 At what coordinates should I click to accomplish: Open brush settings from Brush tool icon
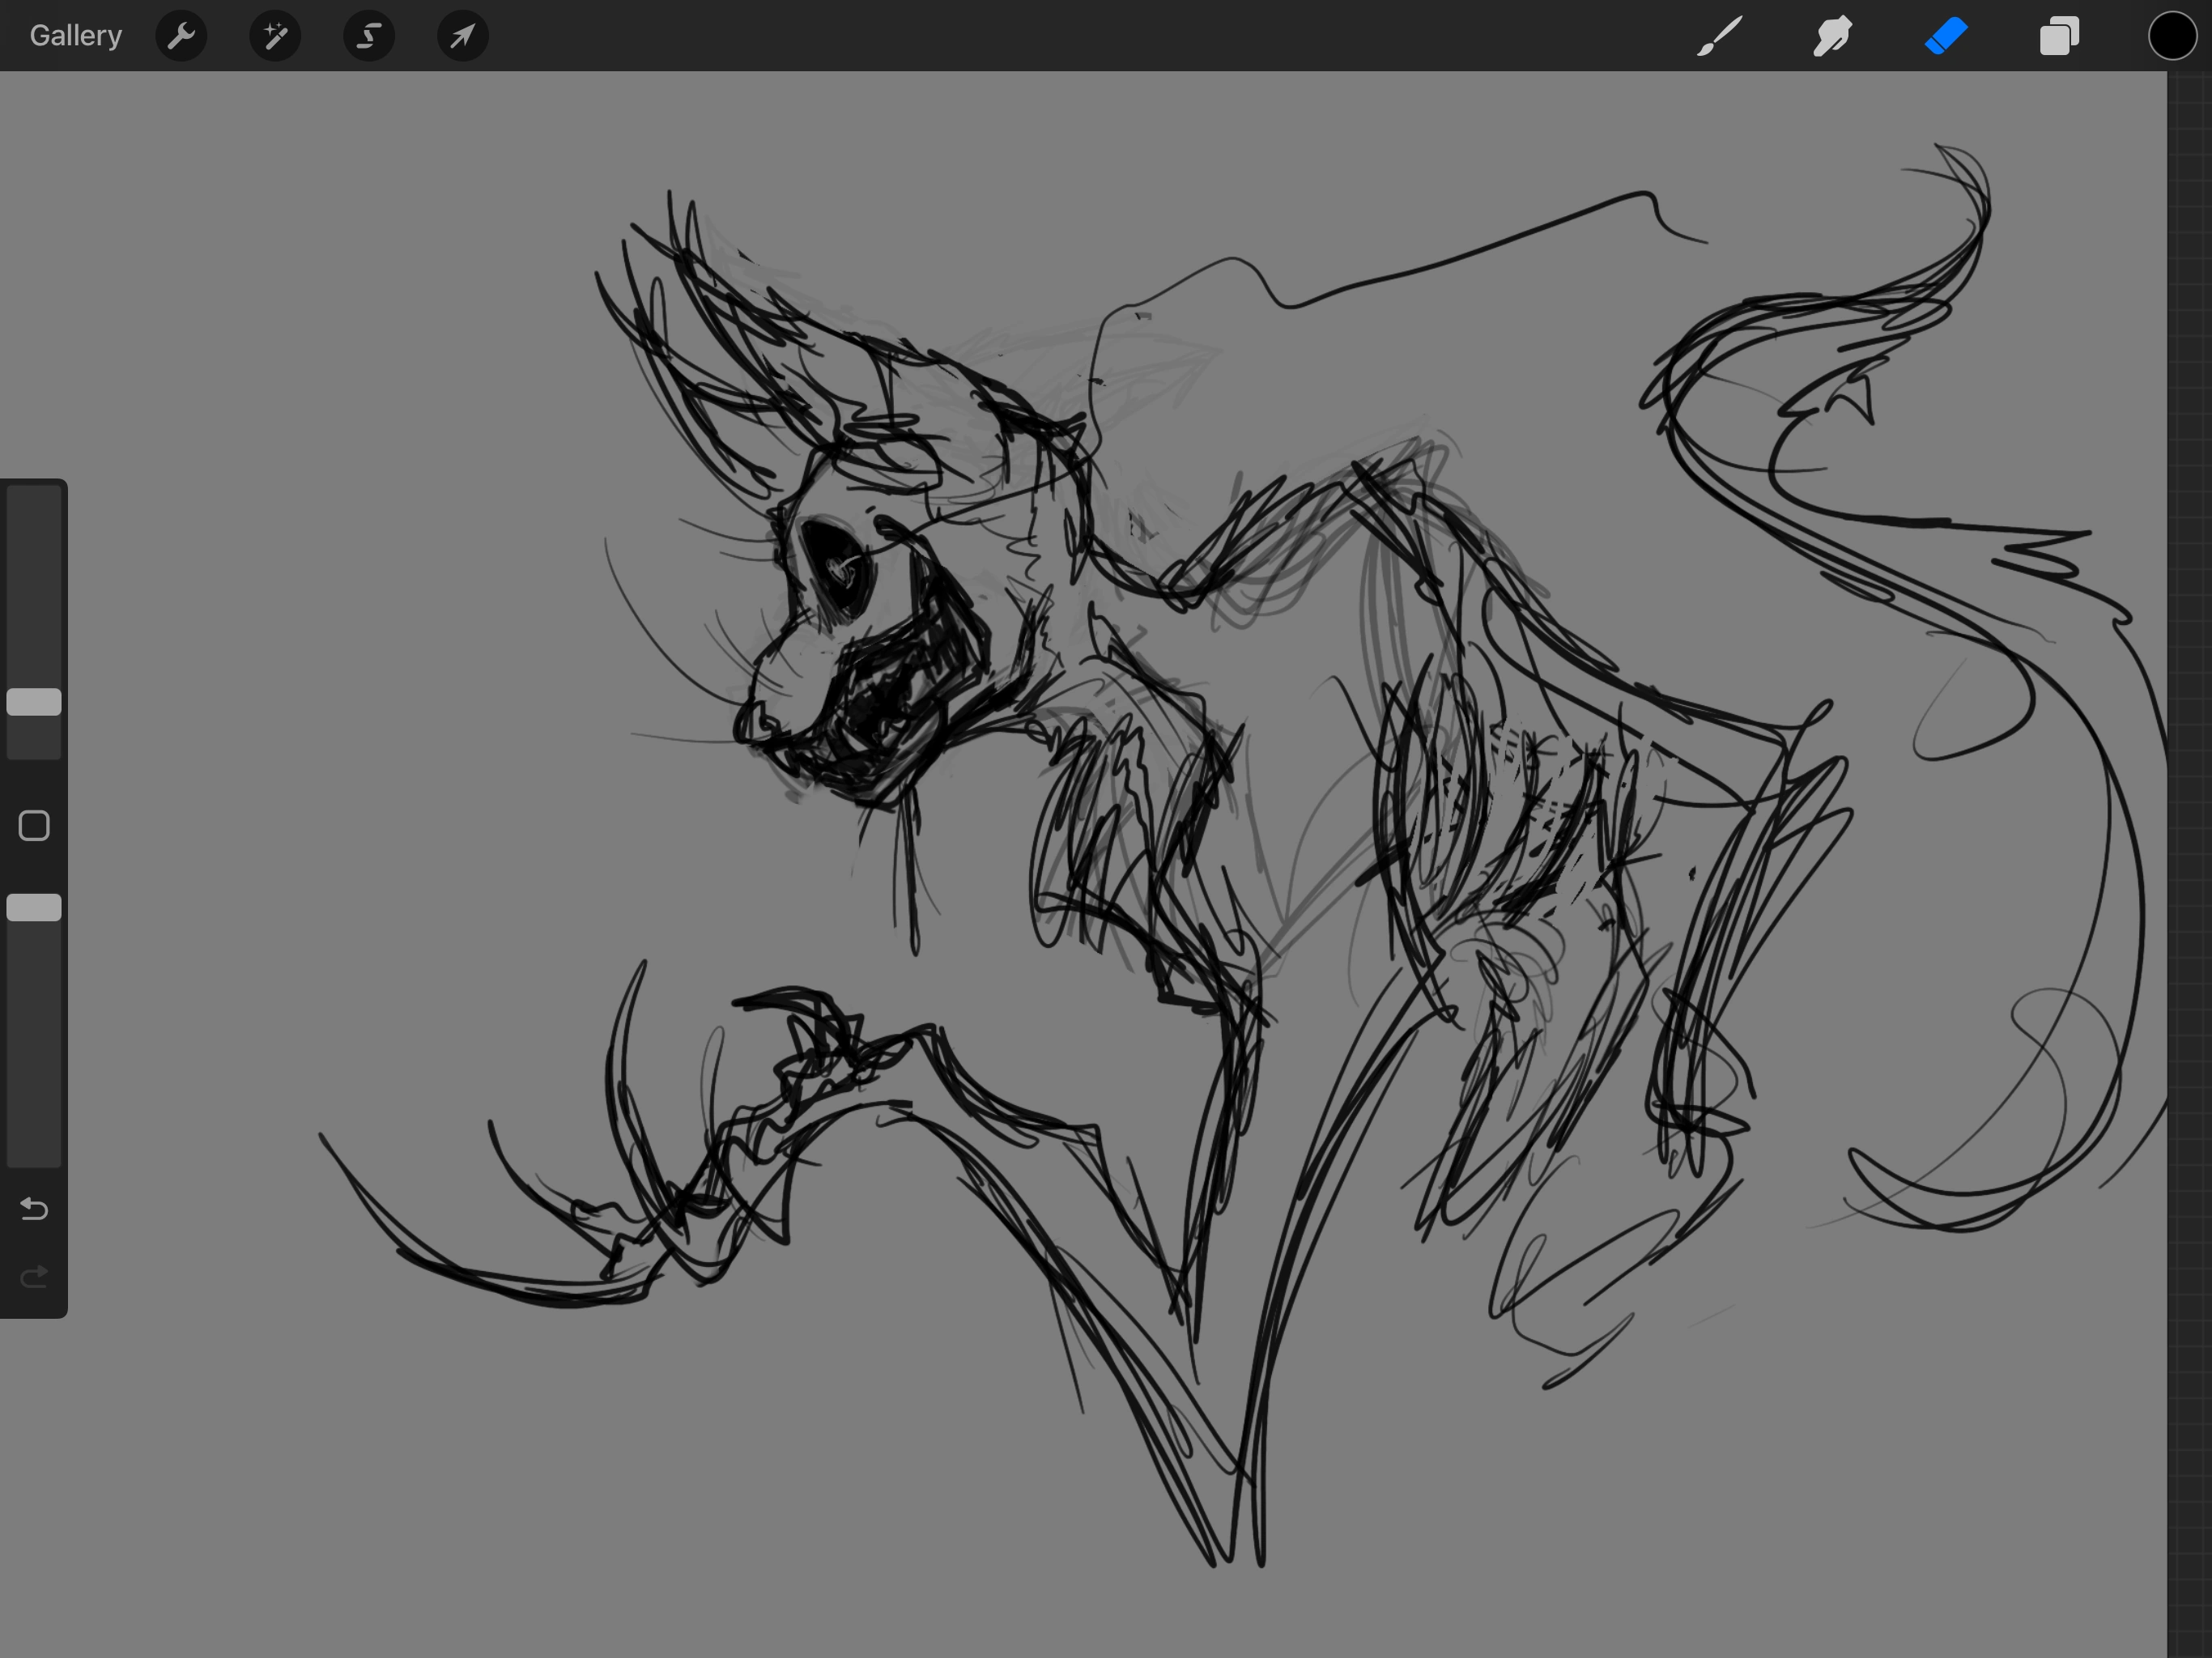[x=1718, y=36]
